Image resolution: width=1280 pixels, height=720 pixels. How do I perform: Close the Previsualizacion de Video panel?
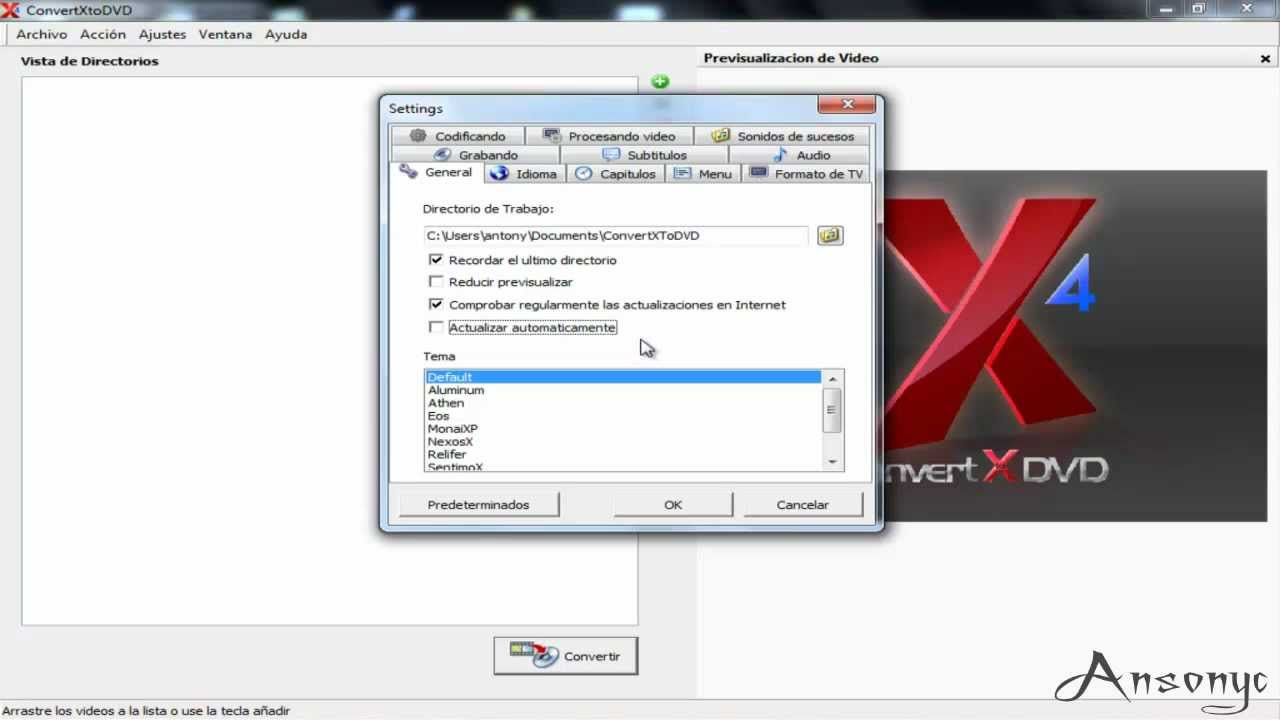click(x=1265, y=59)
